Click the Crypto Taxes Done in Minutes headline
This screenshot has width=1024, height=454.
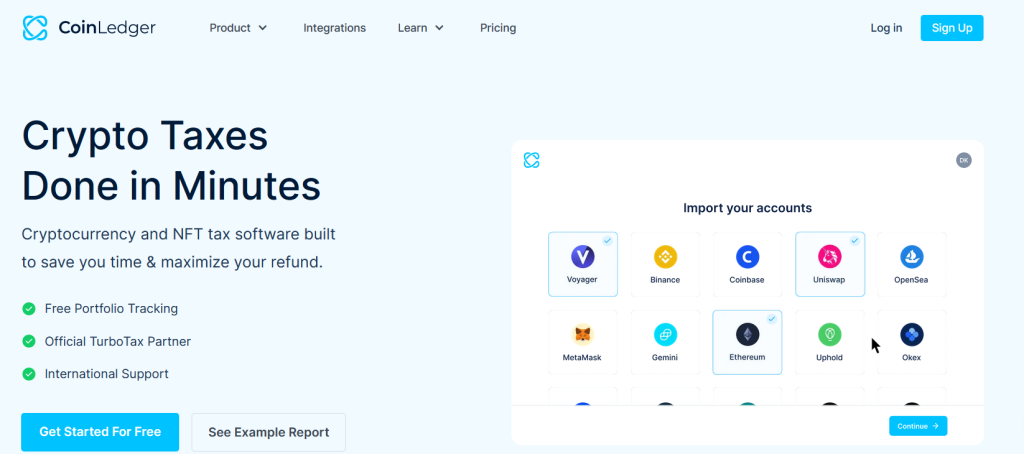(x=171, y=161)
